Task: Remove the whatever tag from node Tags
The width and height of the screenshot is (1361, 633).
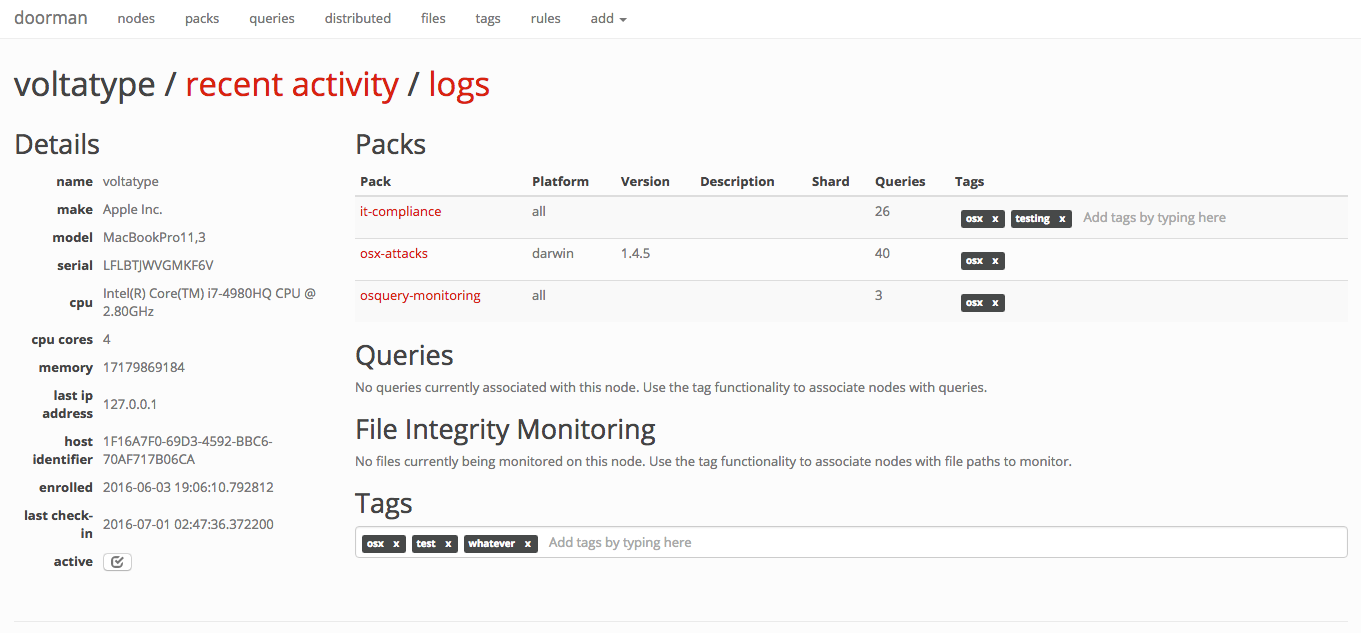Action: [x=527, y=544]
